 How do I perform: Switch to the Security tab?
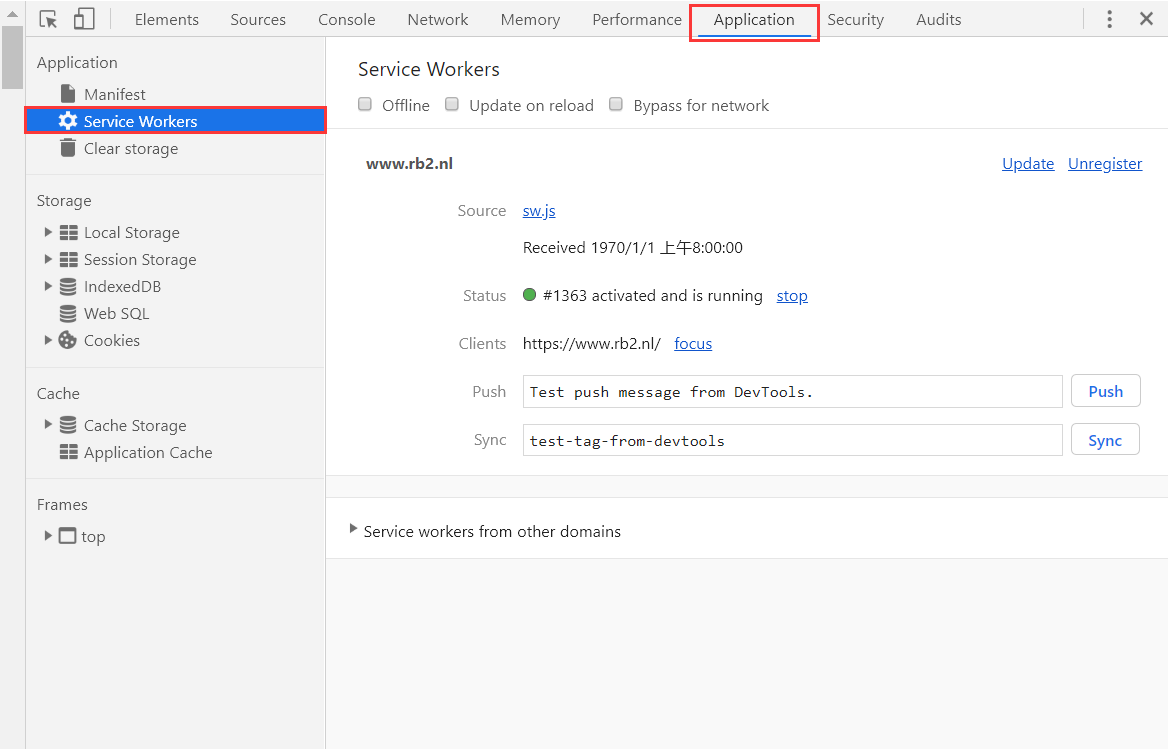(855, 19)
